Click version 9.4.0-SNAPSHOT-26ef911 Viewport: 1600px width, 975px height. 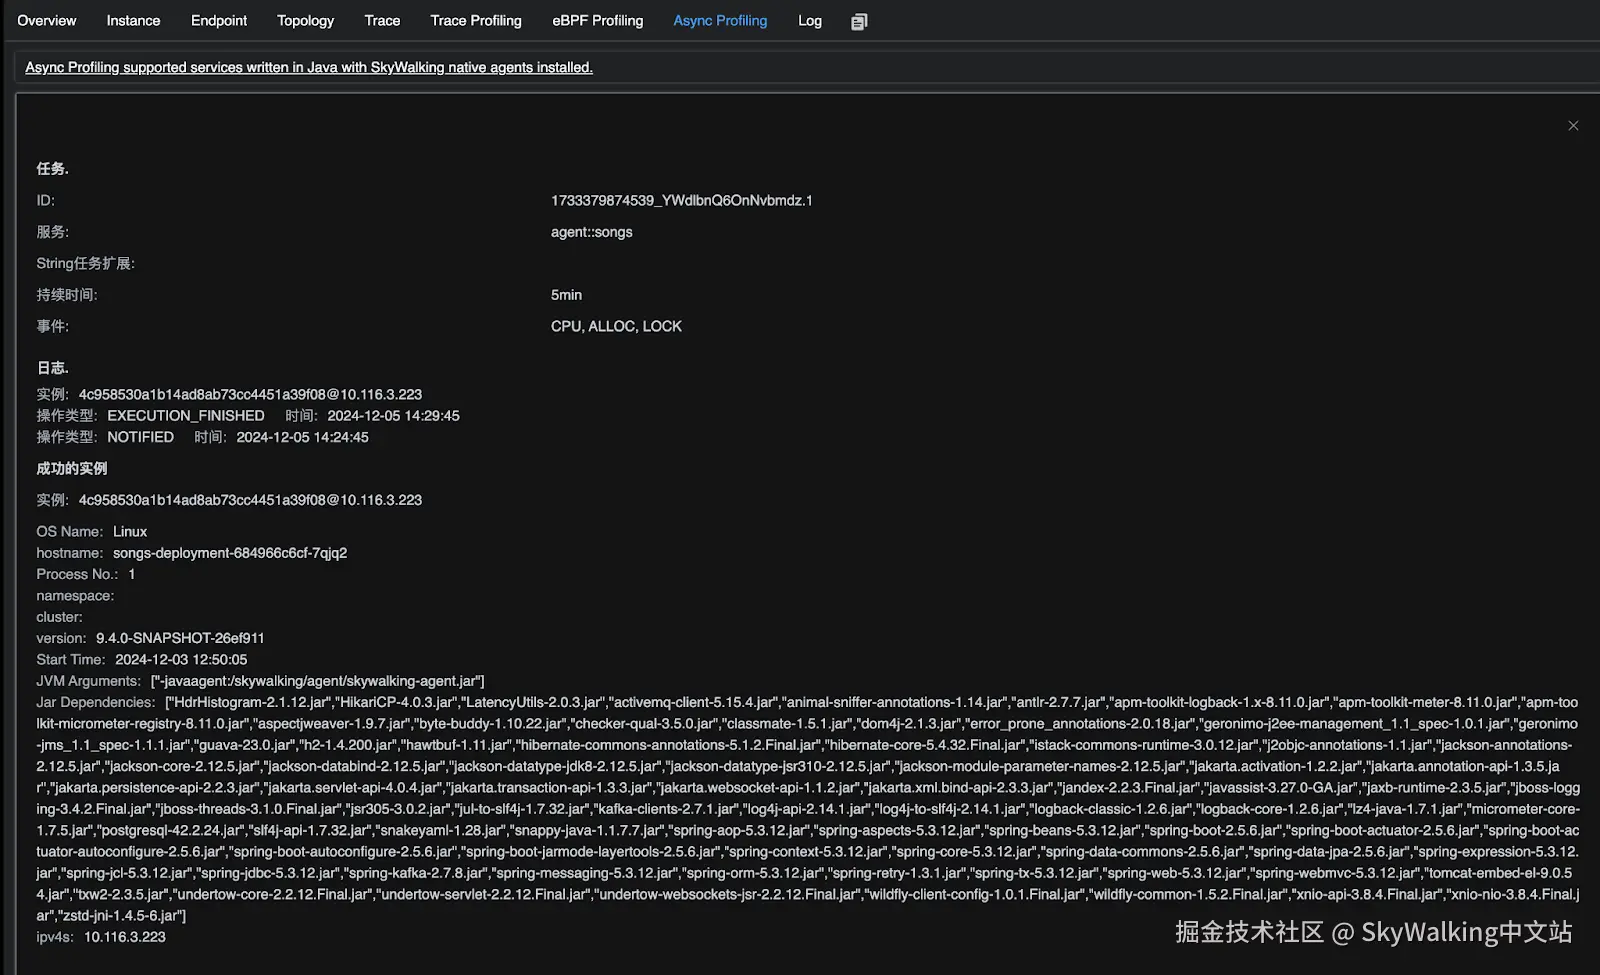[180, 638]
